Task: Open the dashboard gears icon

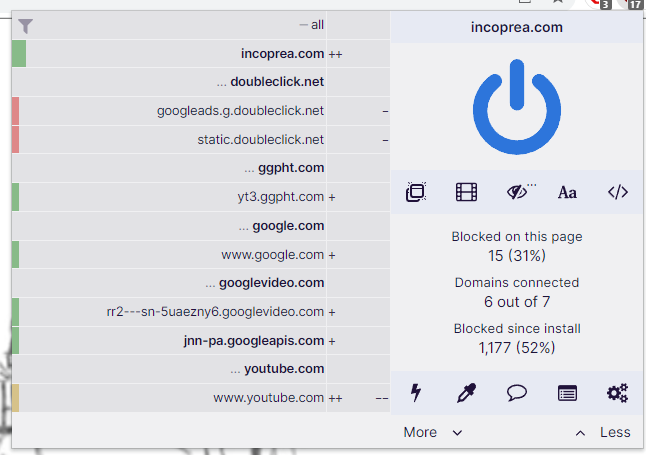Action: click(618, 393)
